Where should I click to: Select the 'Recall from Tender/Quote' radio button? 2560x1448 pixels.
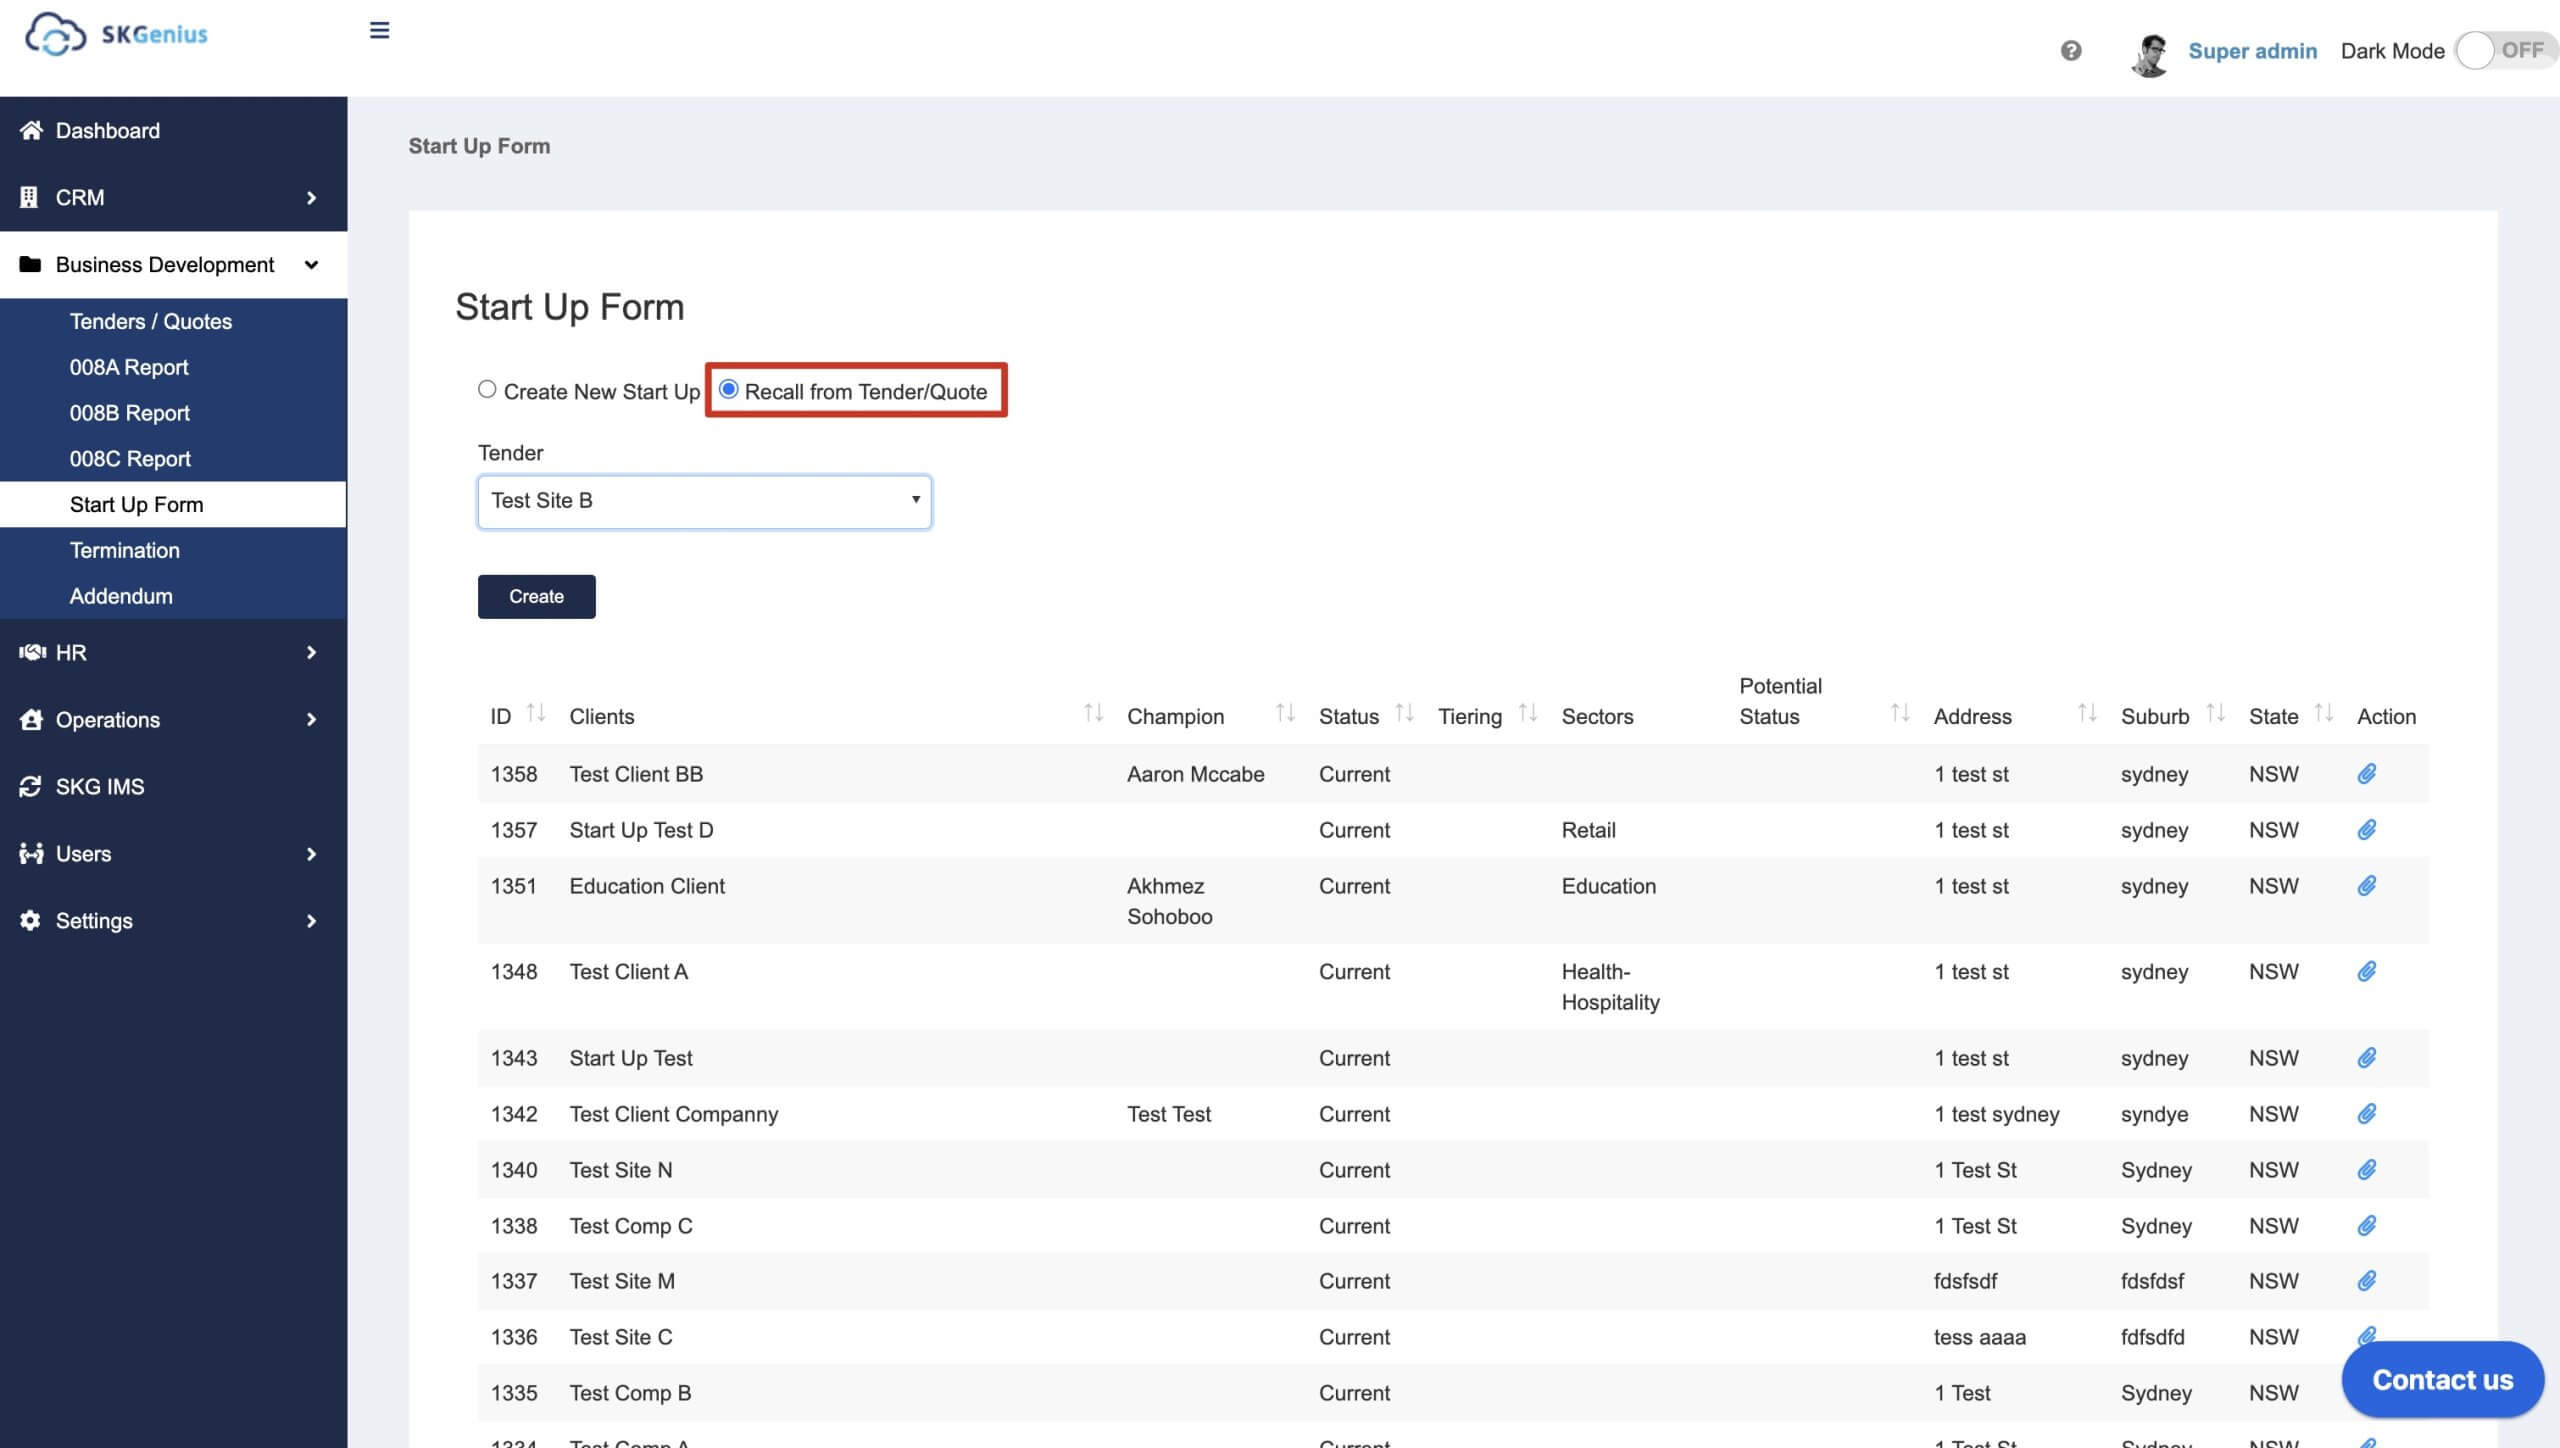[728, 390]
